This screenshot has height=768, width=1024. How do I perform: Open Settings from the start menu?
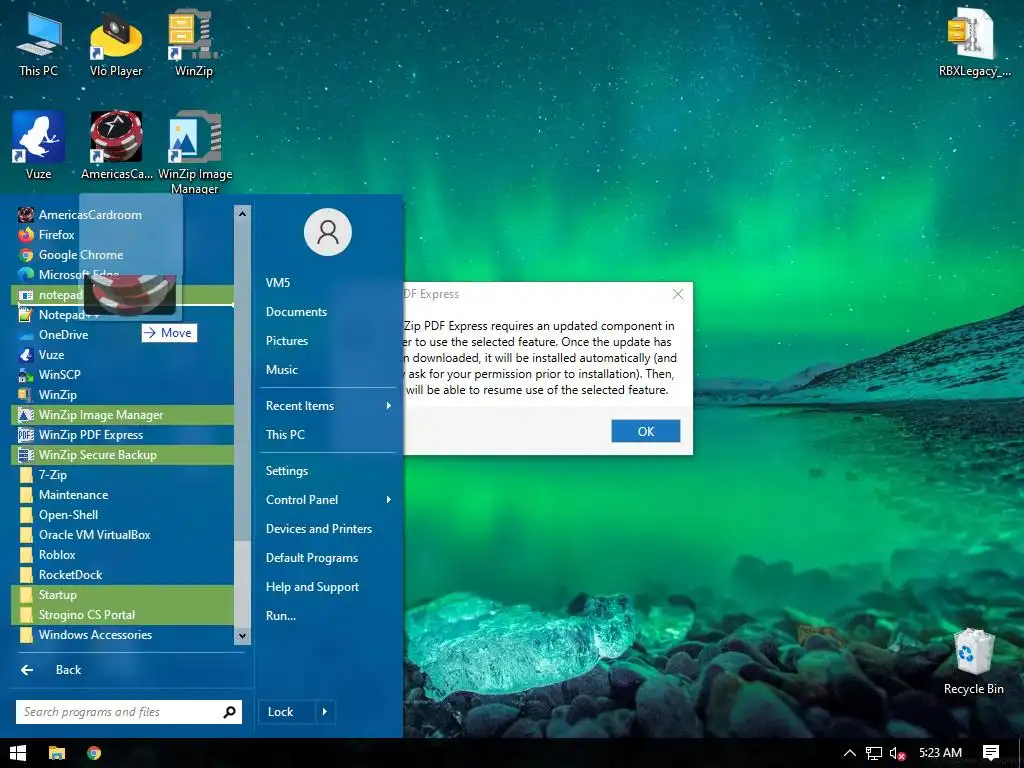(x=328, y=471)
